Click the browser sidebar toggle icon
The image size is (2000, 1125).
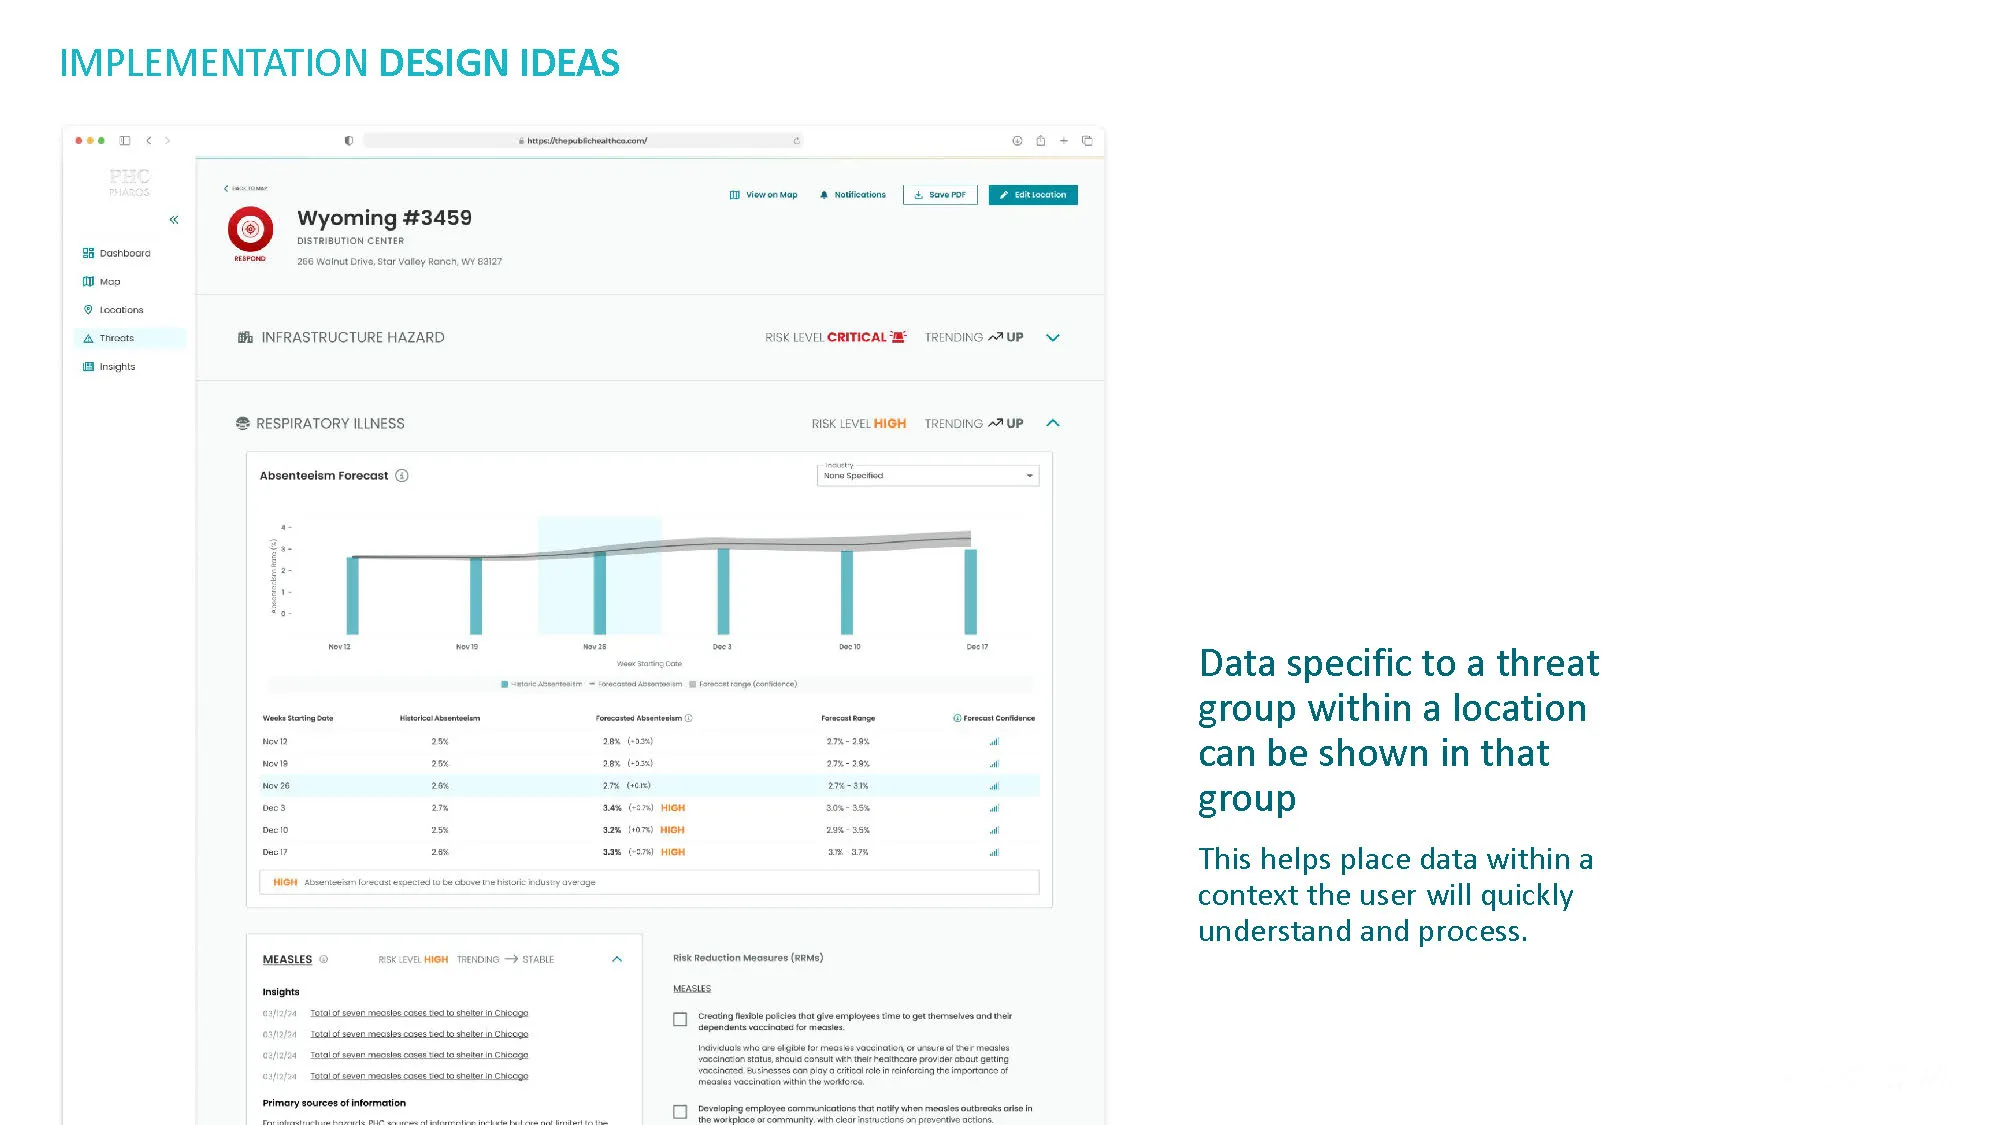[125, 141]
